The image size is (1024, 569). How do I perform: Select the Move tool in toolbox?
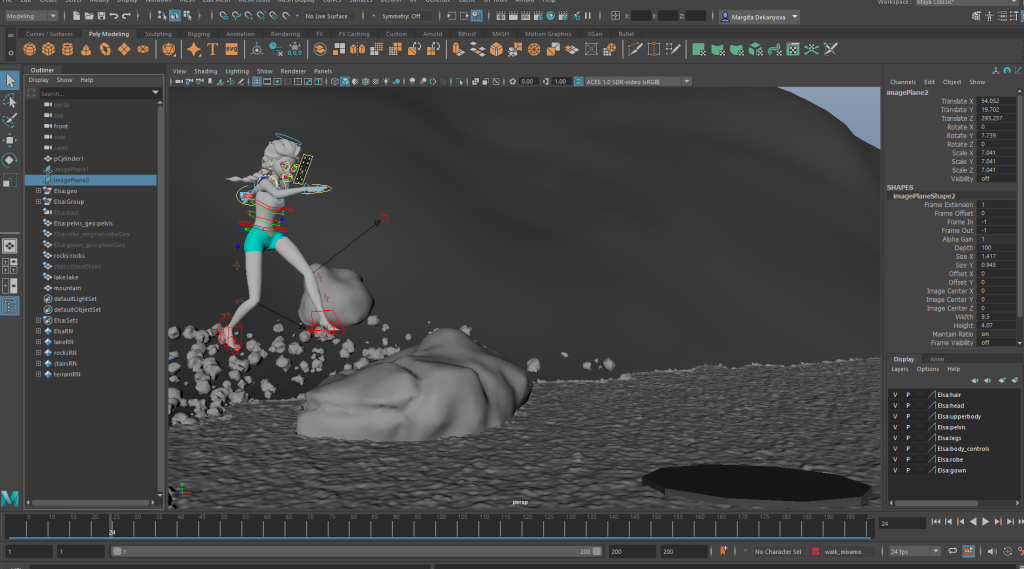coord(10,140)
